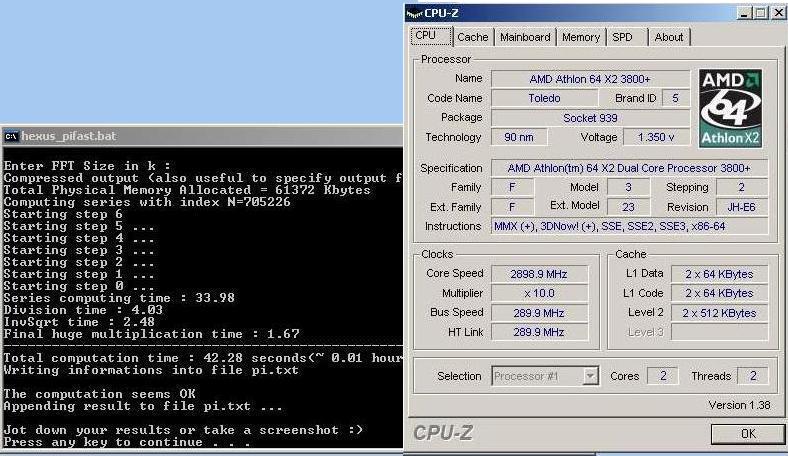Click the Ext. Family value F

(x=512, y=207)
